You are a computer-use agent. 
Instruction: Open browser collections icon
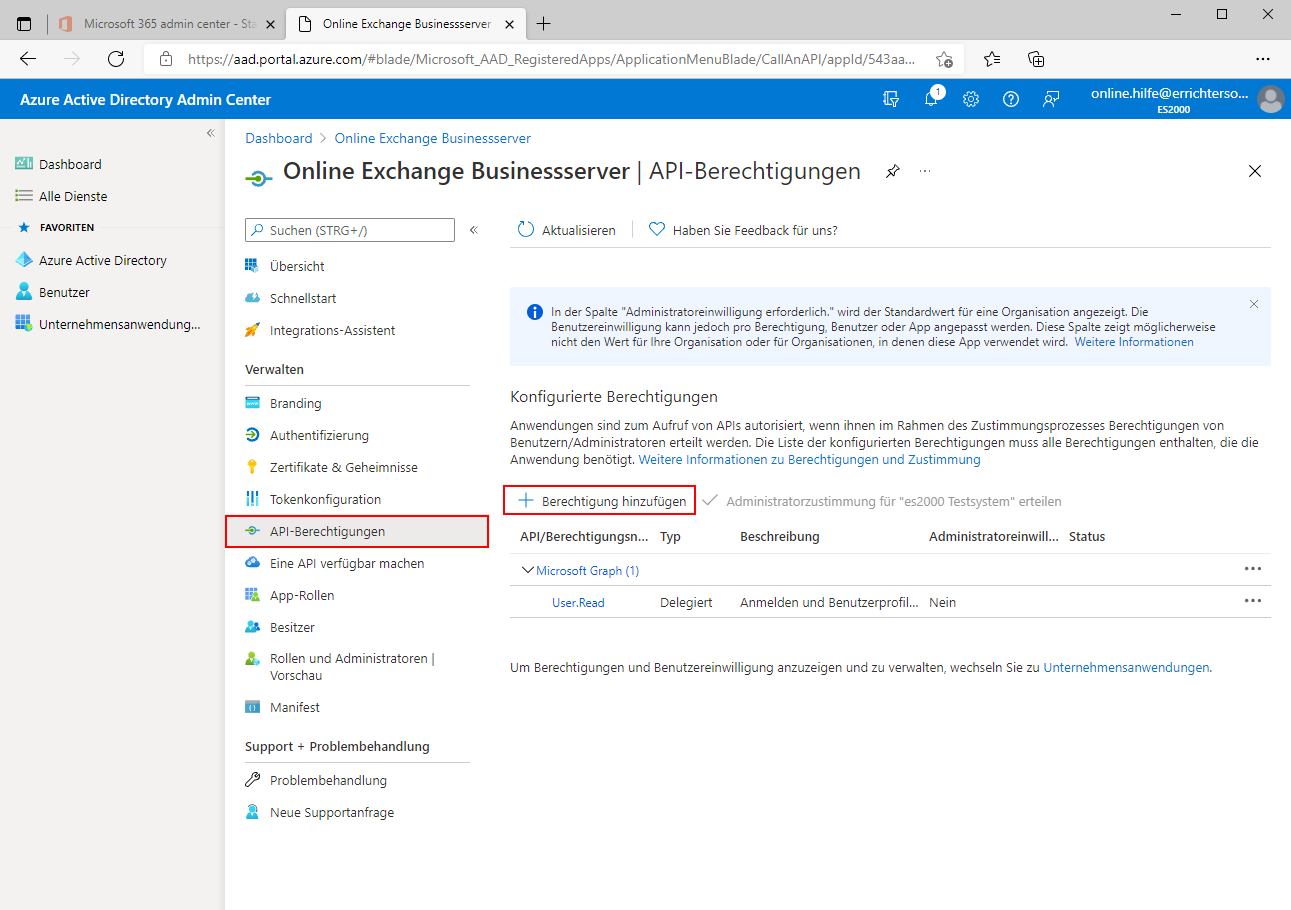click(1037, 59)
